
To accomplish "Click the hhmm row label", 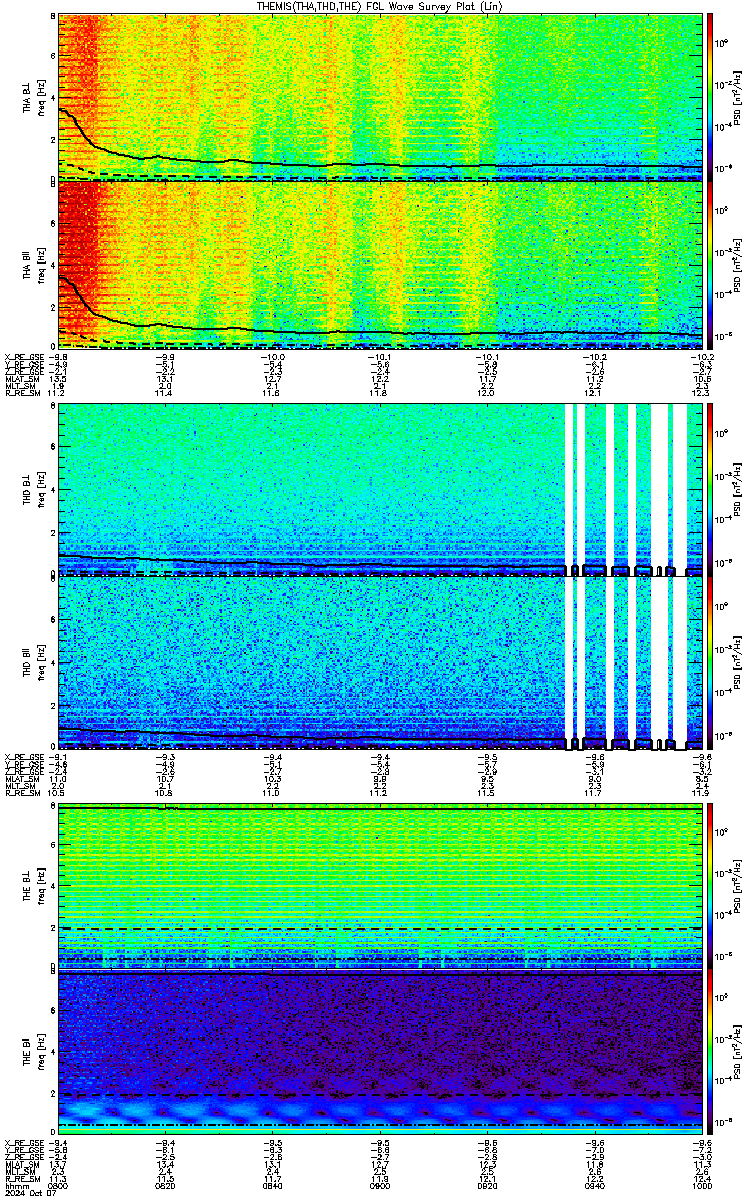I will coord(16,1186).
